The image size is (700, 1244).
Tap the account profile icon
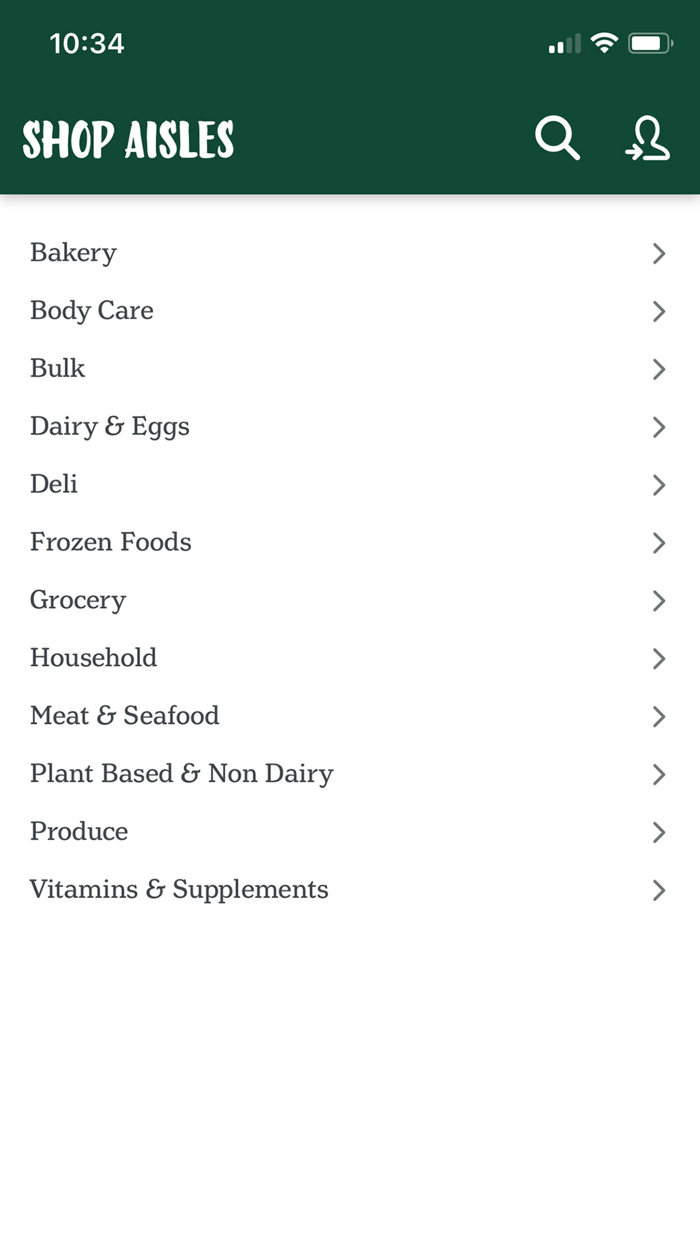coord(648,139)
